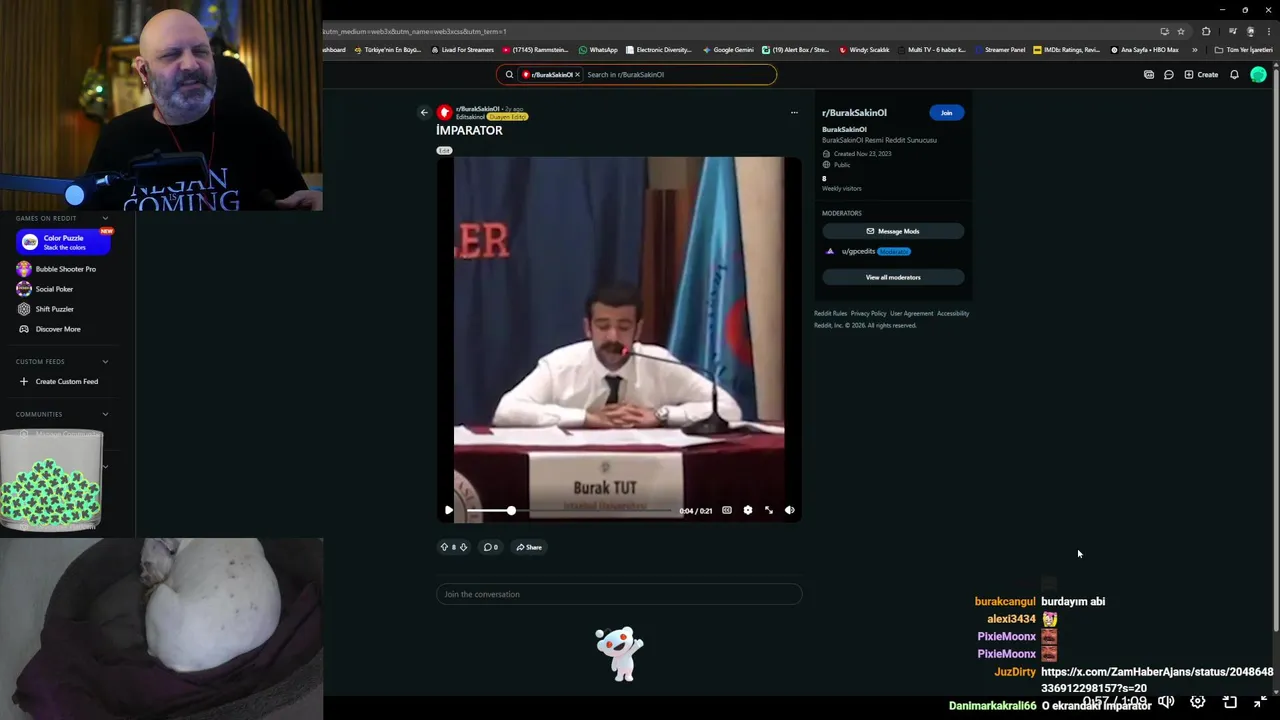Viewport: 1280px width, 720px height.
Task: Mute the video volume
Action: pos(790,510)
